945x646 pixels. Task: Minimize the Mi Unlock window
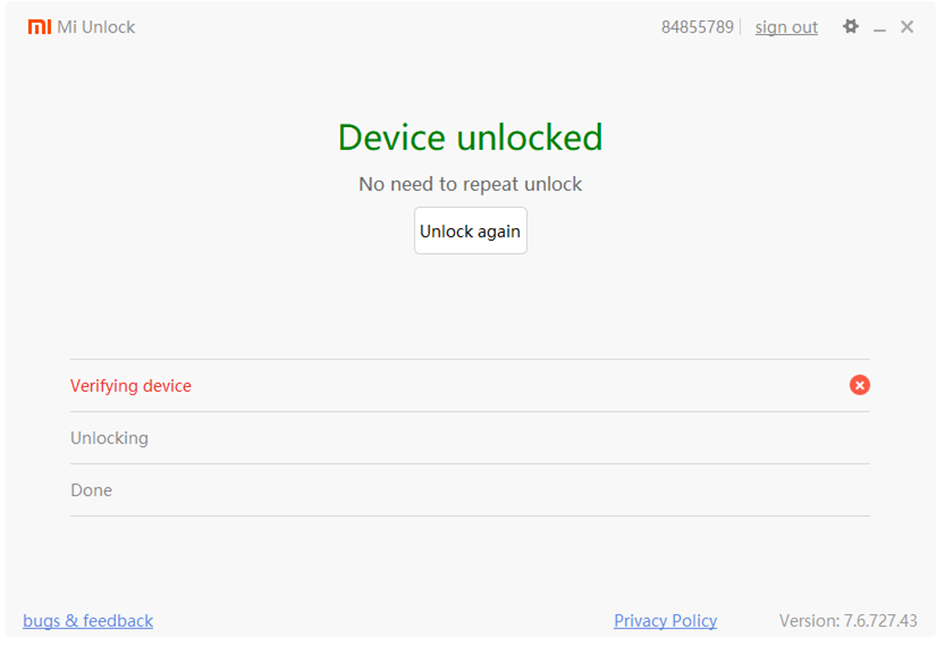click(x=880, y=28)
